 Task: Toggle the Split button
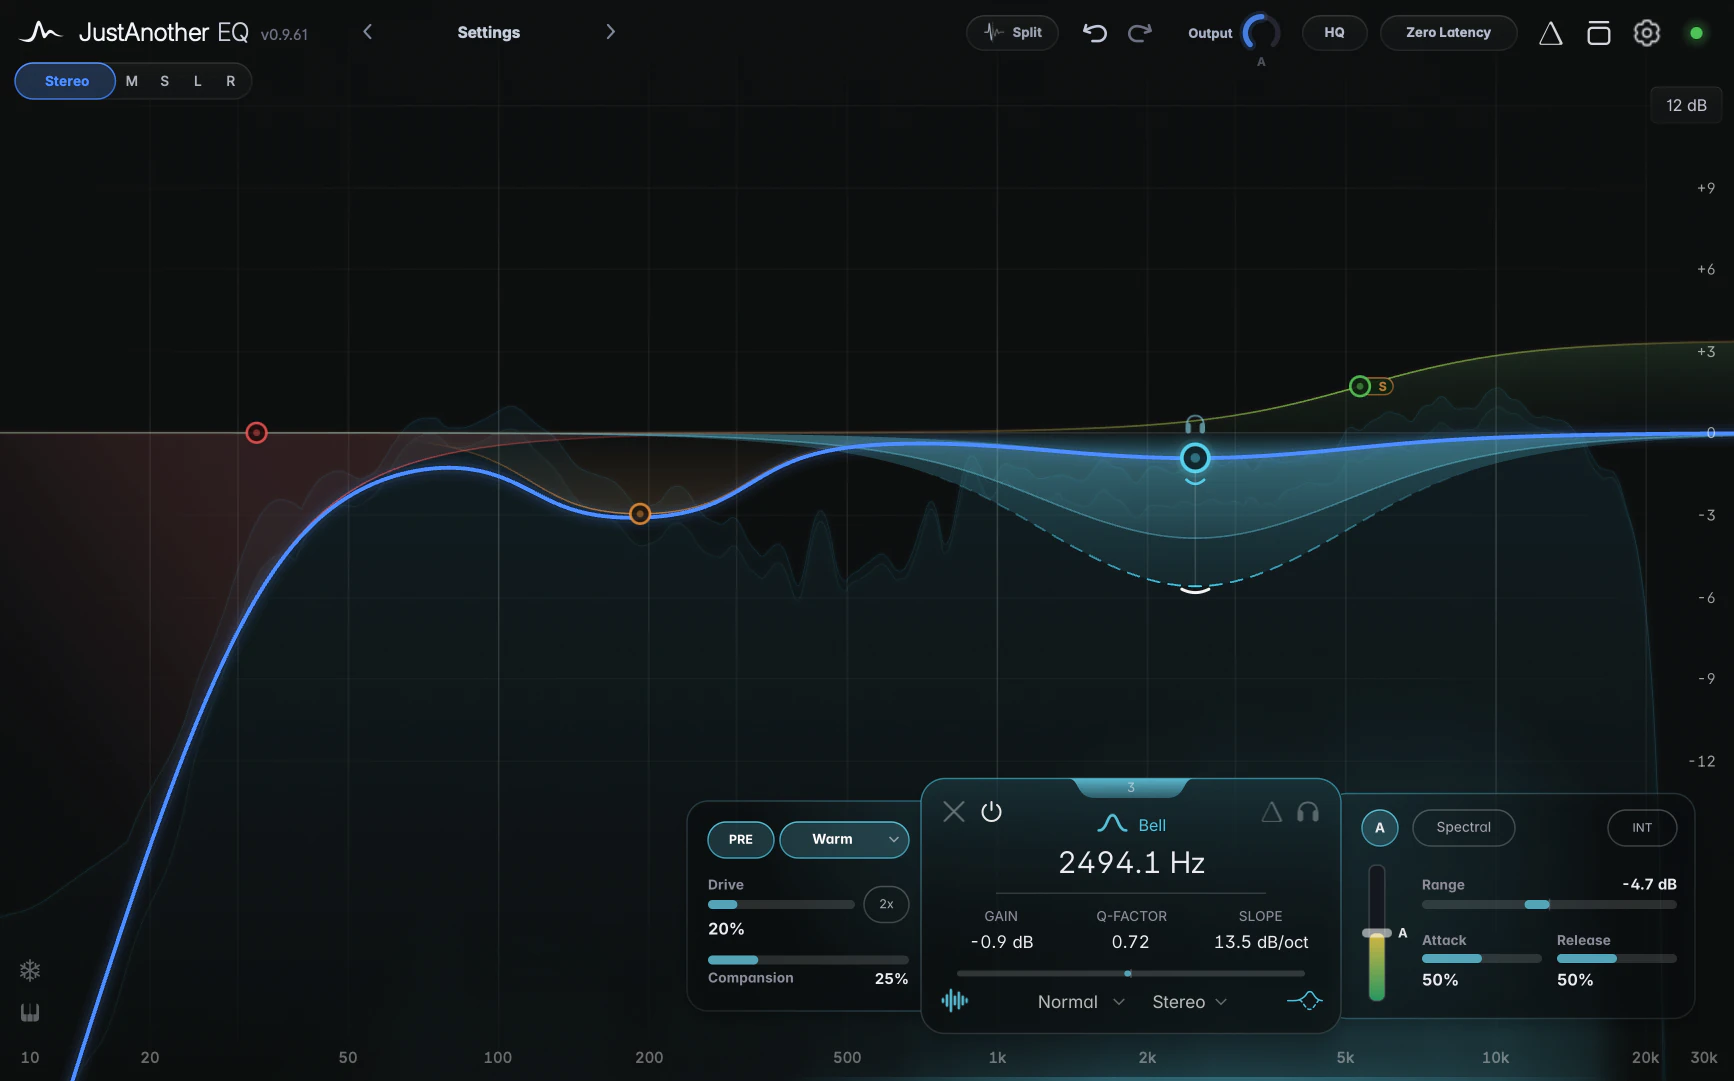tap(1012, 33)
